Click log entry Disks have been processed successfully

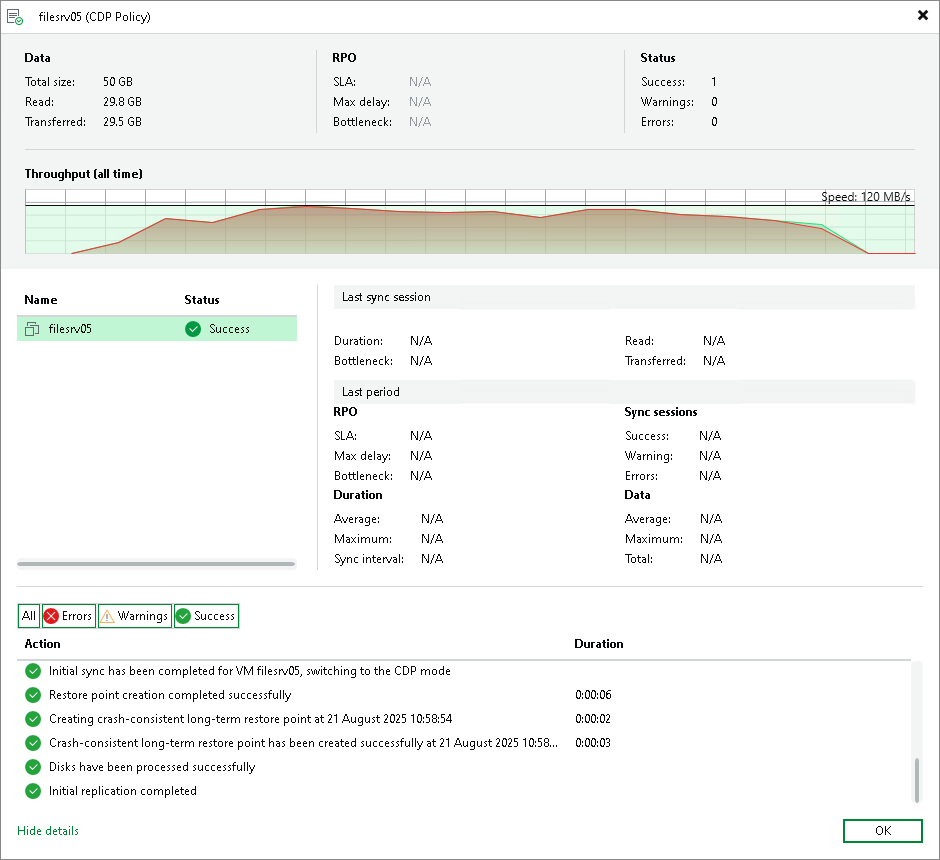pyautogui.click(x=152, y=767)
